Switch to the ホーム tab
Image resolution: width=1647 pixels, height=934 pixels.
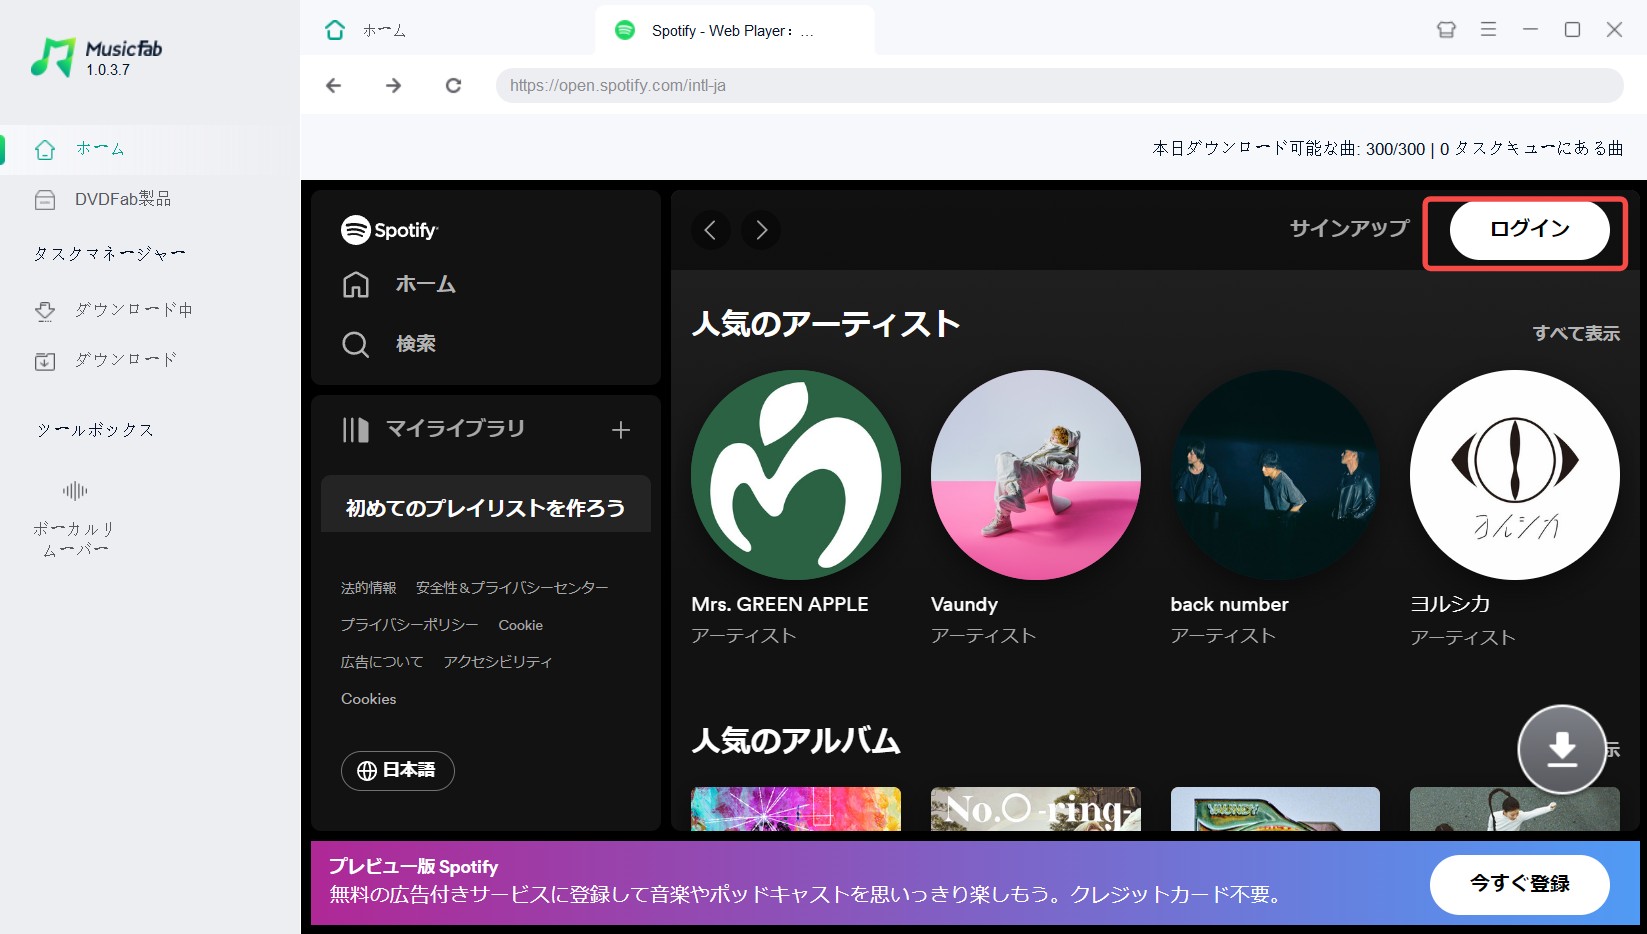366,30
